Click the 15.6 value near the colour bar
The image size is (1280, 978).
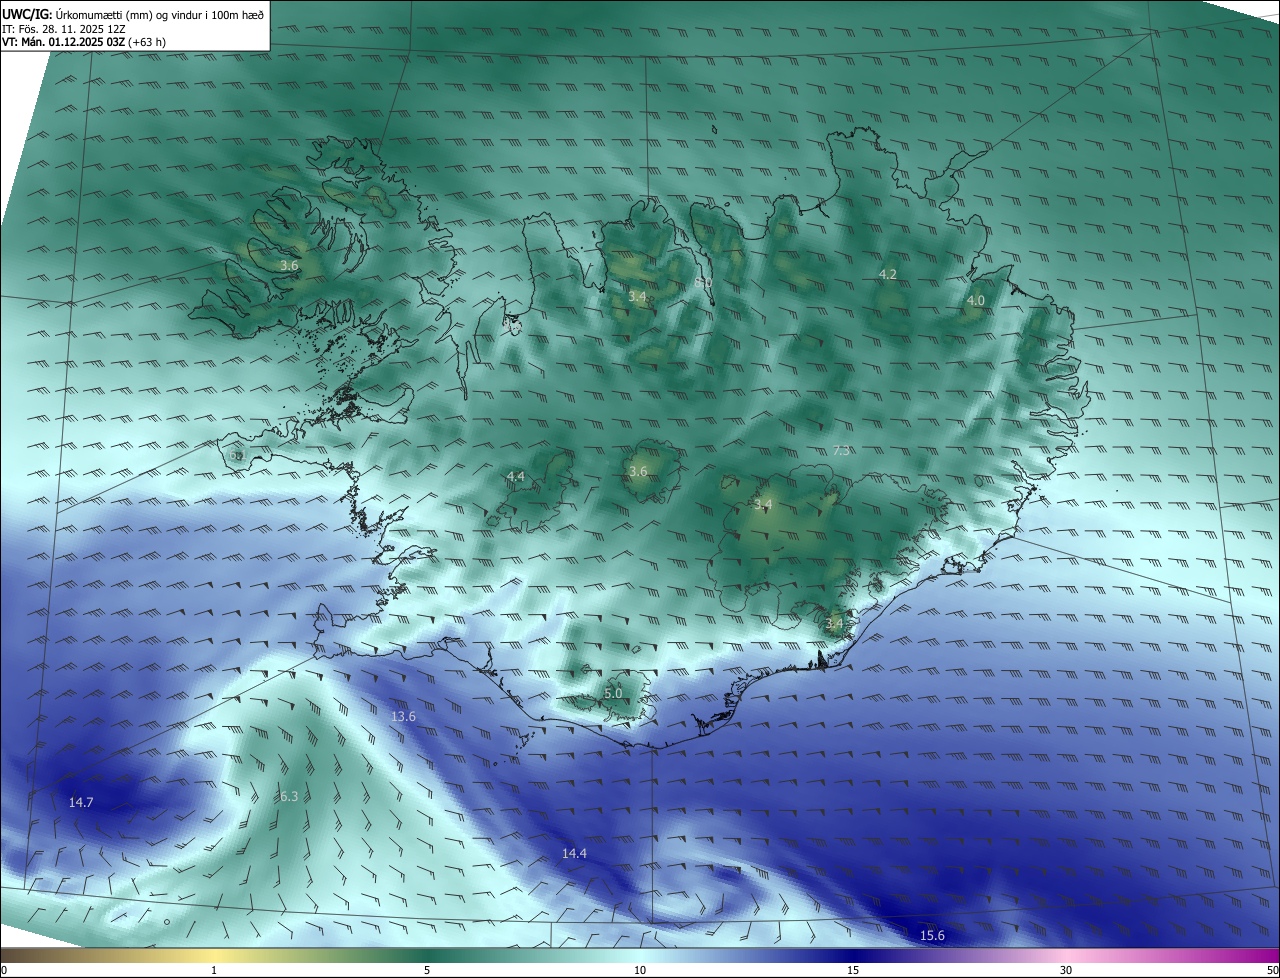tap(932, 936)
